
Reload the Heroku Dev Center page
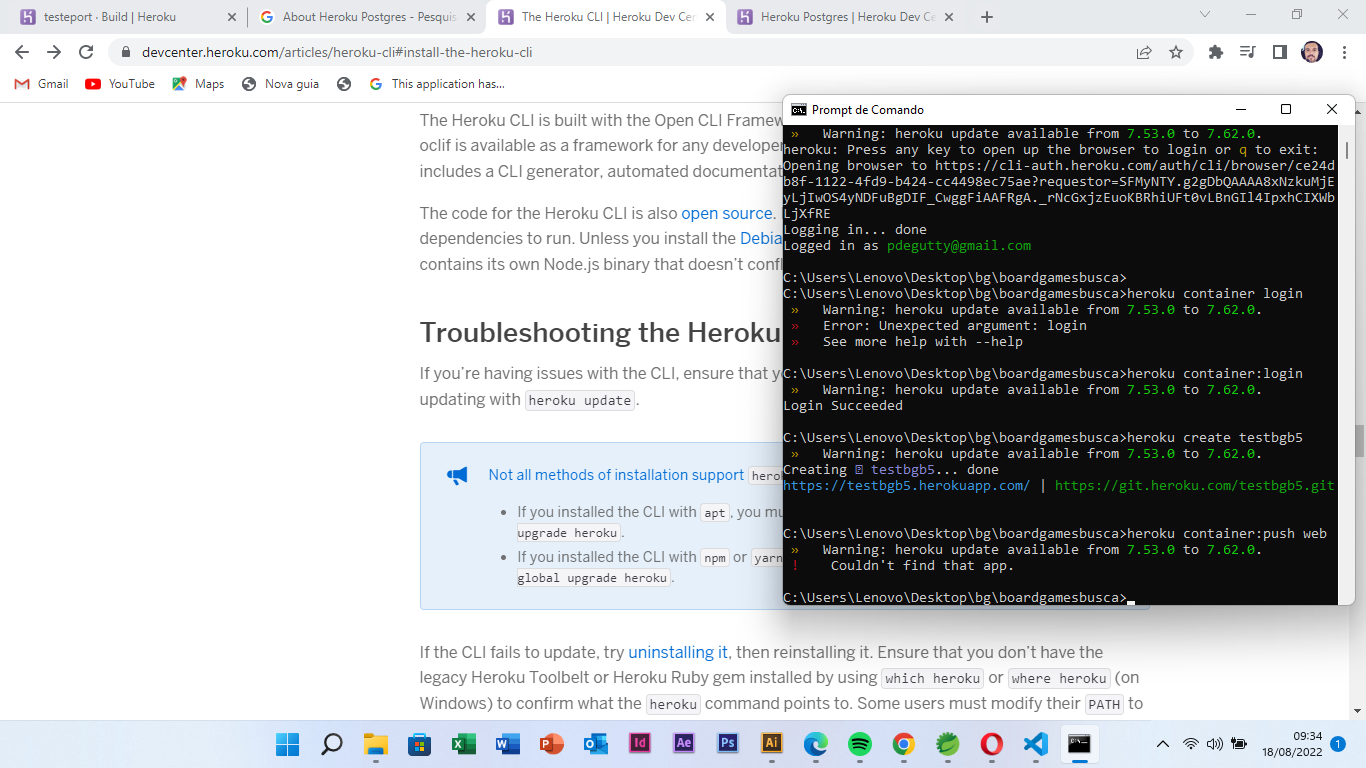(86, 52)
